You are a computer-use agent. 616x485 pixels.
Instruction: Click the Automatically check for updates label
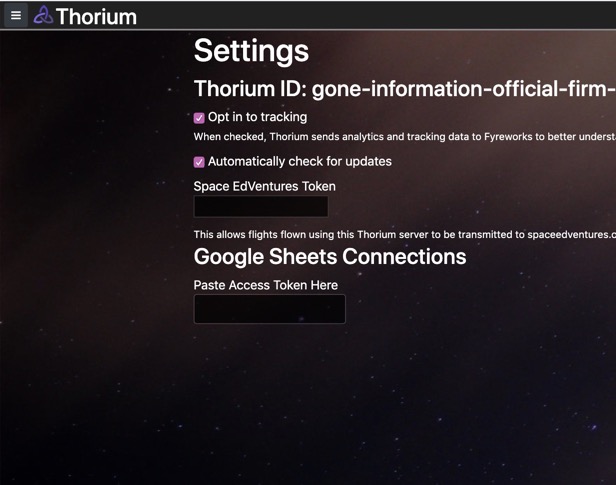(x=300, y=161)
